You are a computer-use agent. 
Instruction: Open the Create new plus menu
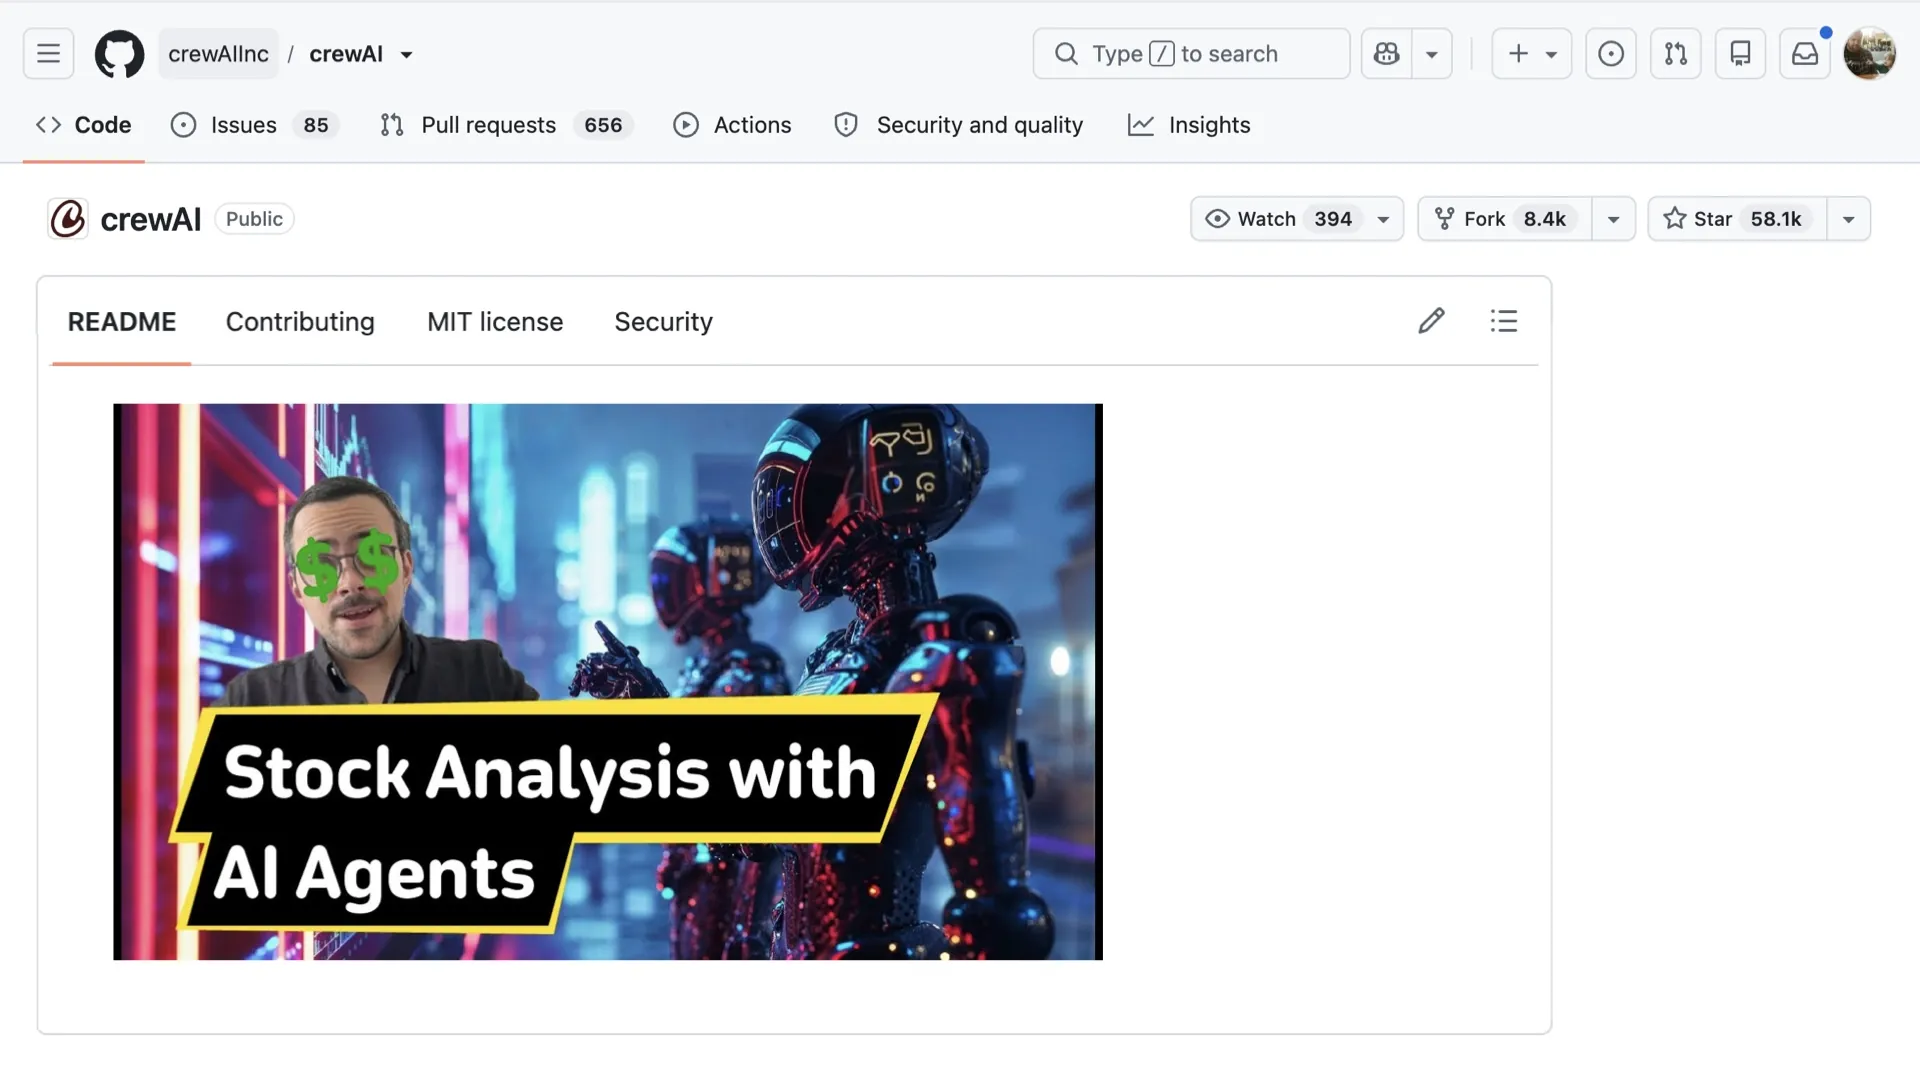pos(1531,54)
